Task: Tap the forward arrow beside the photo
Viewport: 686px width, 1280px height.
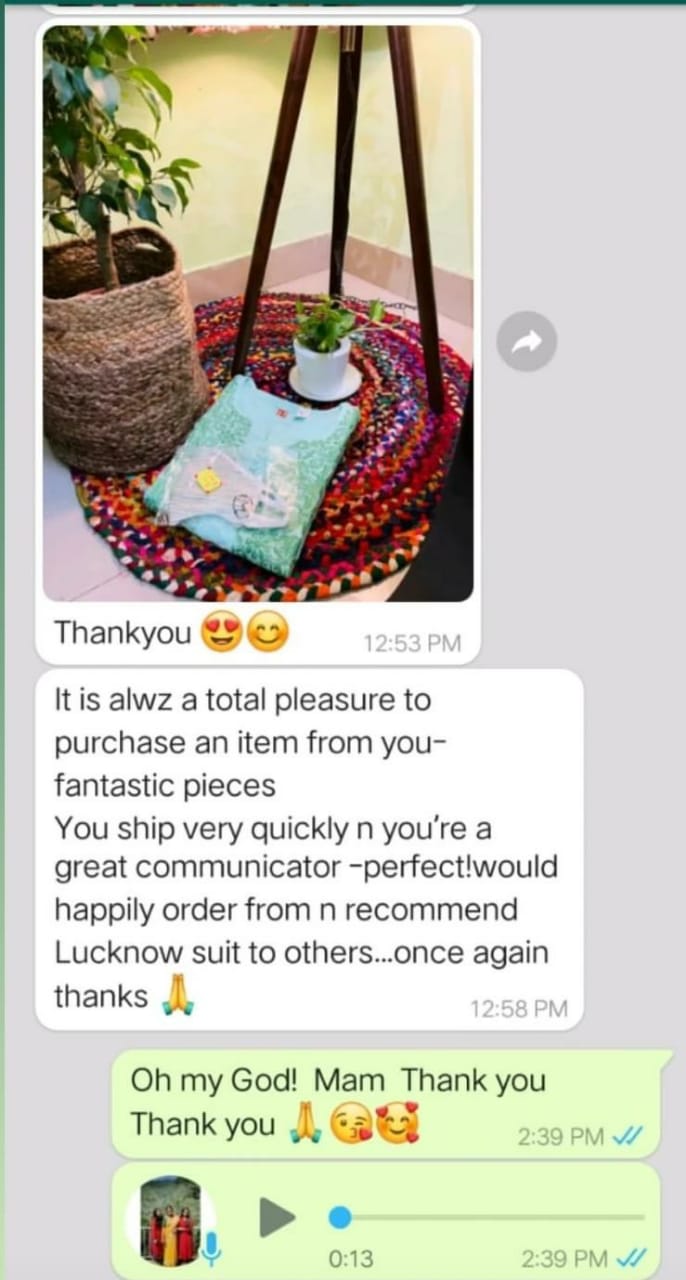Action: pos(526,342)
